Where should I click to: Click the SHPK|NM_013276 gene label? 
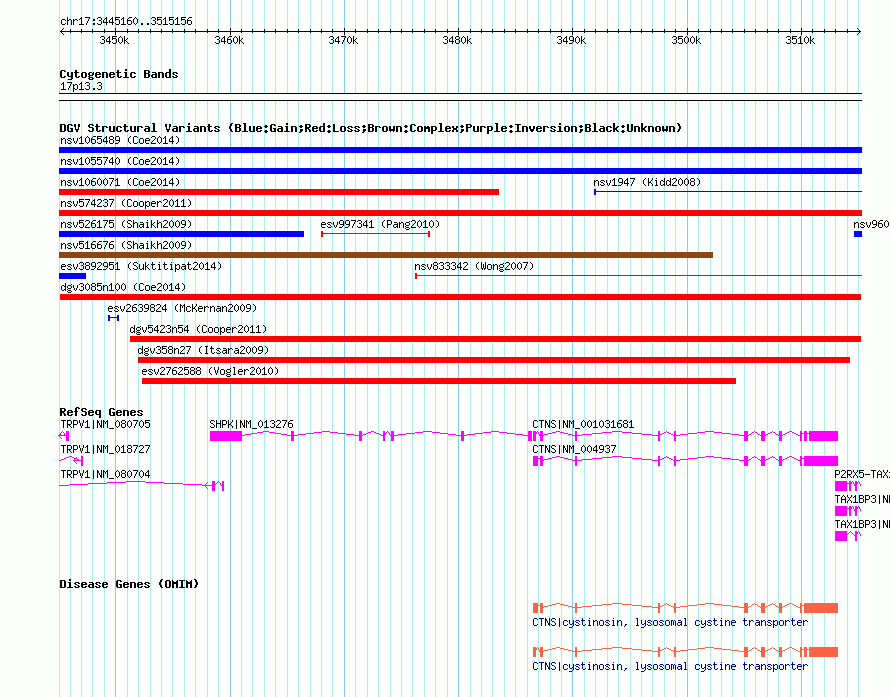click(251, 424)
